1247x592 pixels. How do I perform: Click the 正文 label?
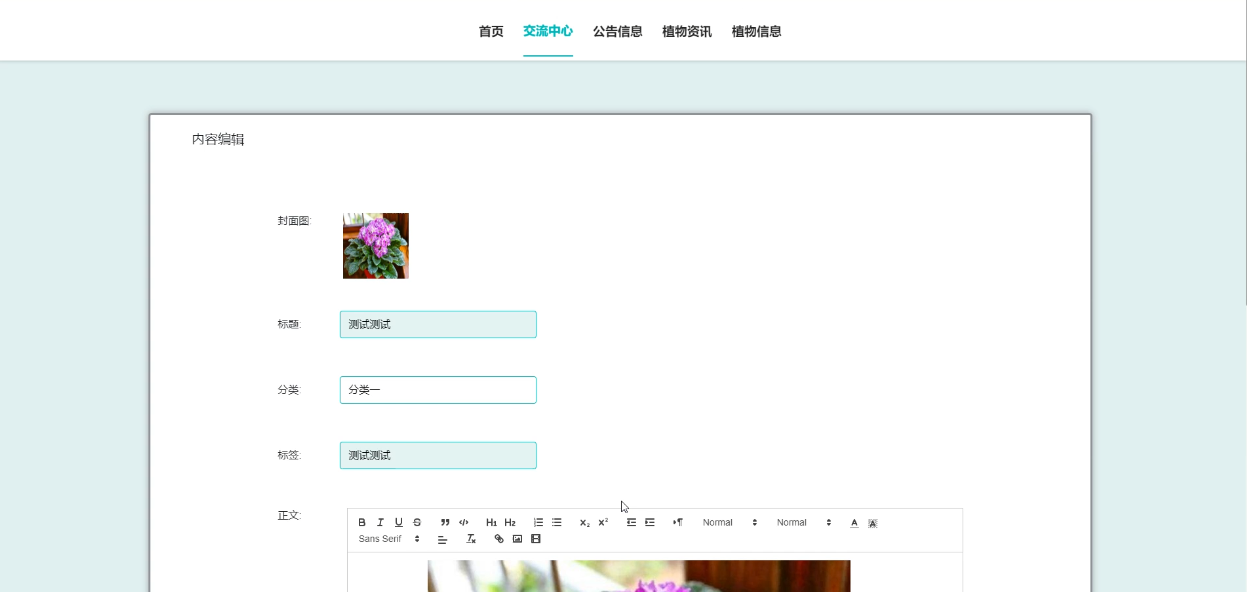pyautogui.click(x=289, y=515)
